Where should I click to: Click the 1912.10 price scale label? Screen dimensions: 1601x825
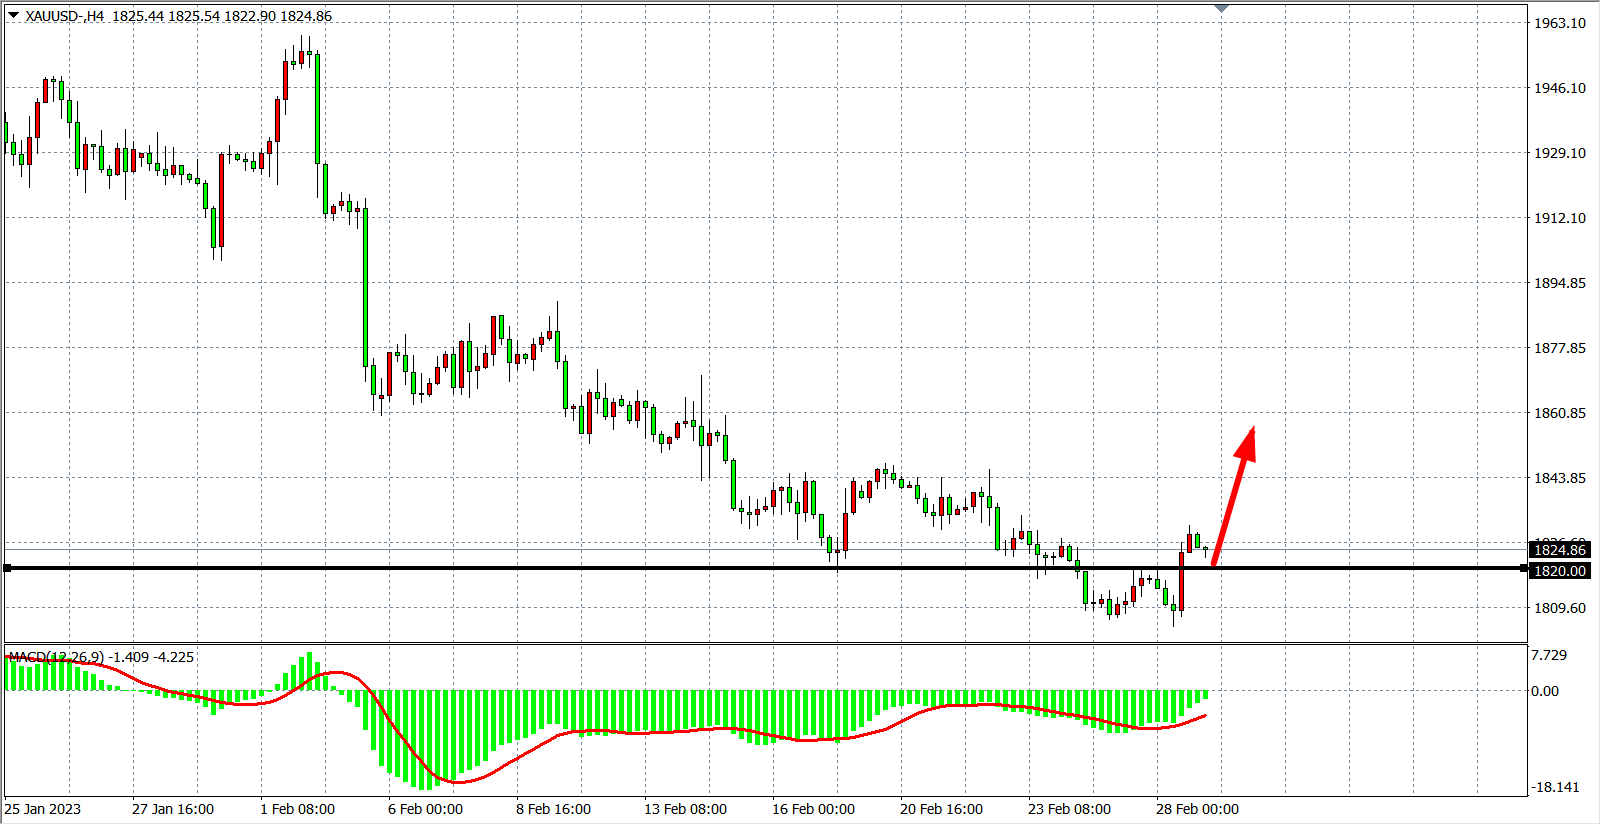click(1560, 218)
